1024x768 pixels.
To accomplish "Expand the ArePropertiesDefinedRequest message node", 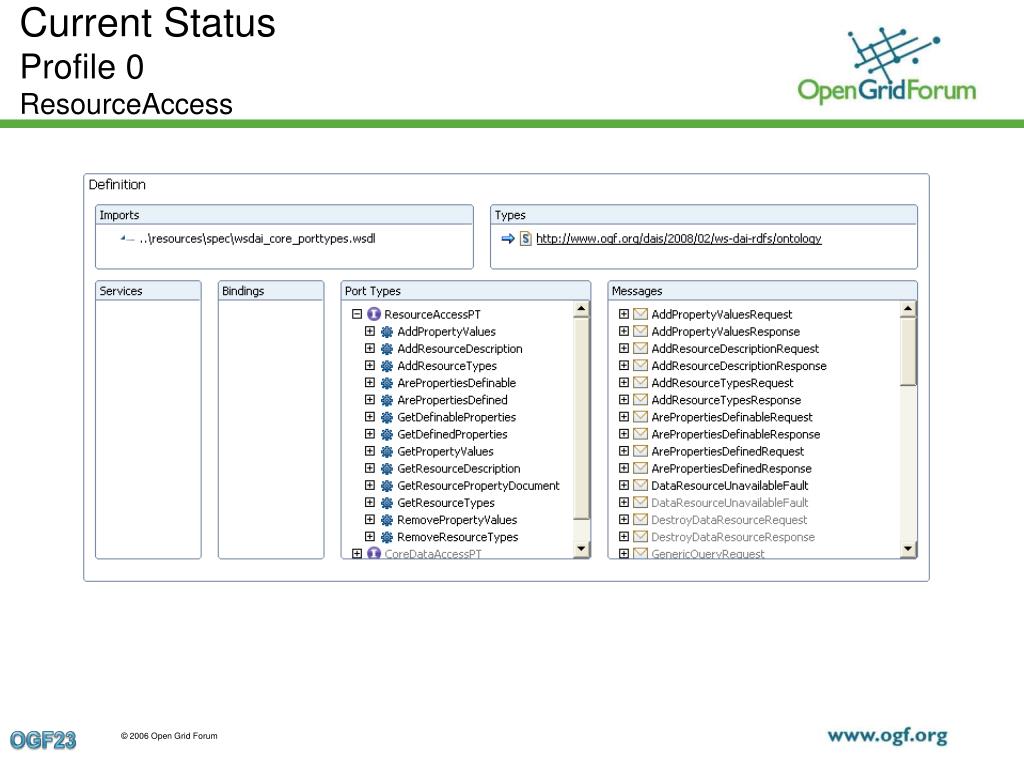I will click(x=624, y=451).
